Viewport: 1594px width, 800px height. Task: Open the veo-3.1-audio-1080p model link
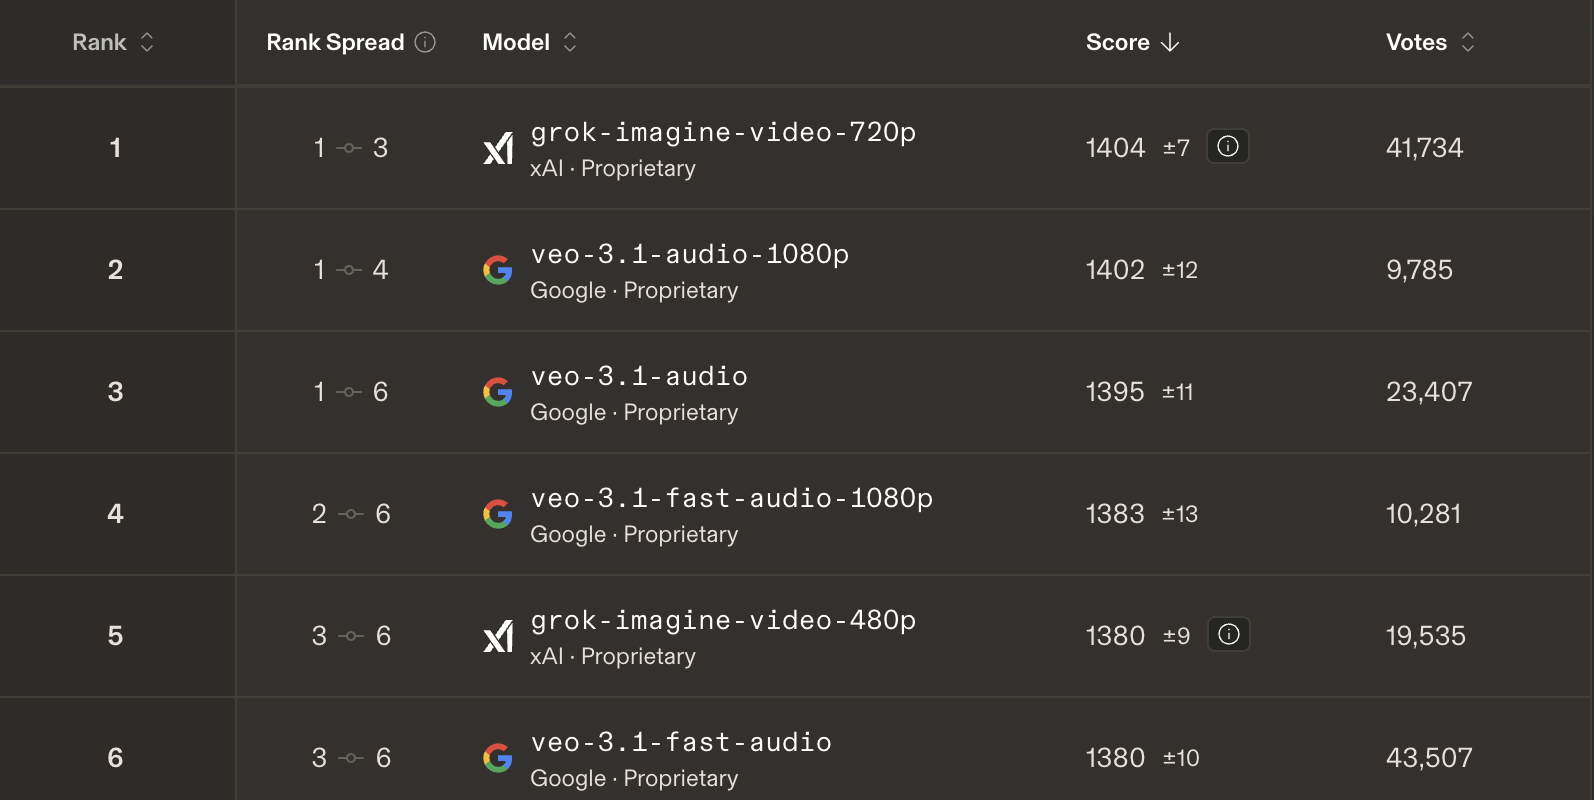click(690, 254)
